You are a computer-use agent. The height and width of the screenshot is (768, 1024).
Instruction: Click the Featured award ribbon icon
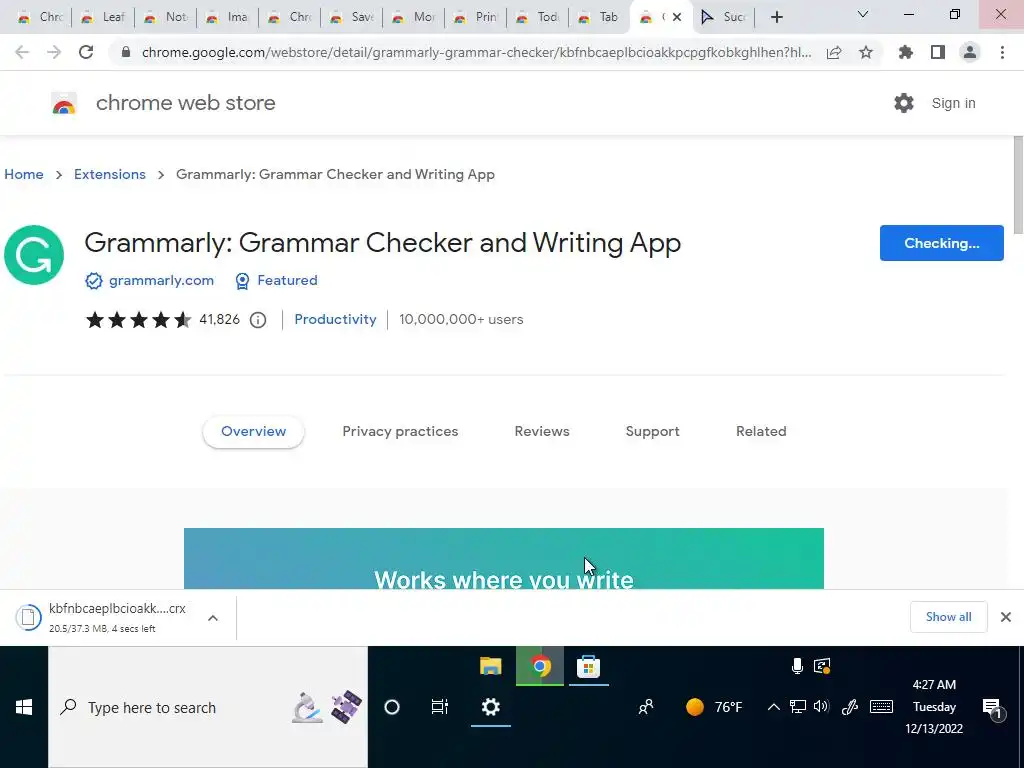tap(242, 281)
